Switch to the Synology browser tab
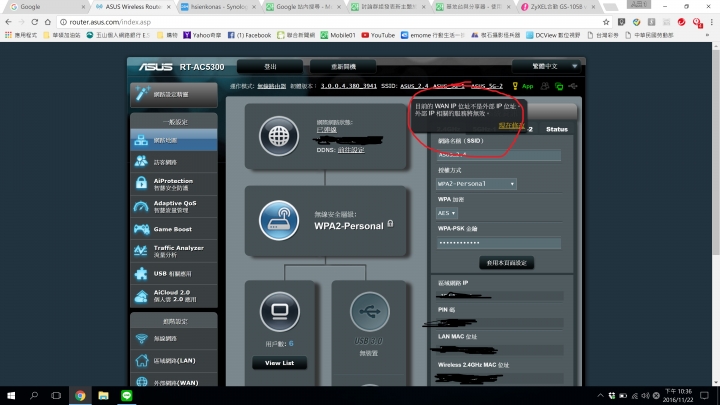The height and width of the screenshot is (405, 720). coord(219,6)
